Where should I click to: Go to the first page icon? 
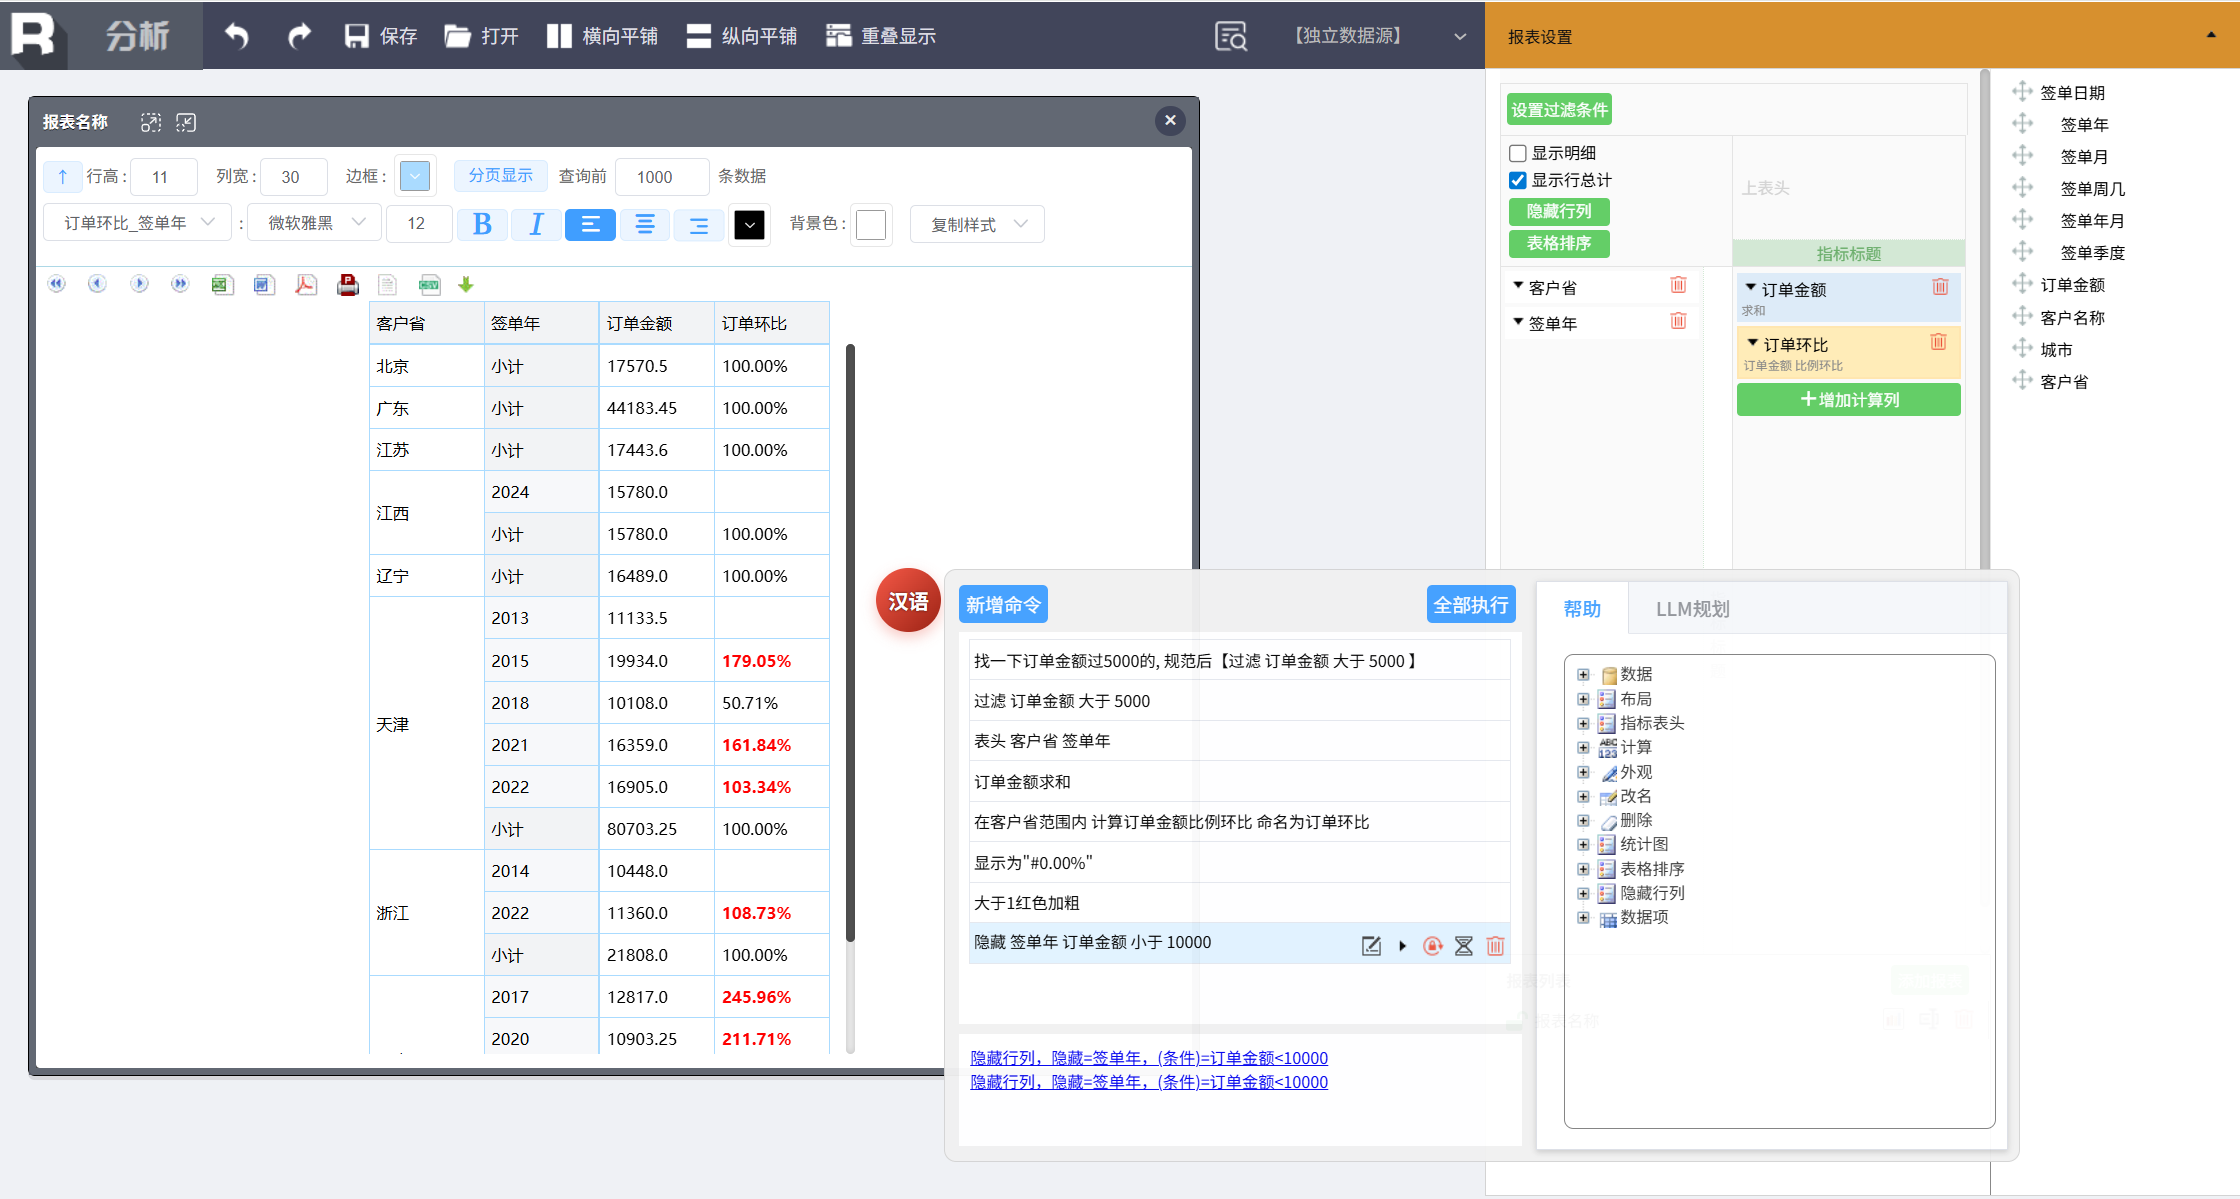pos(57,284)
